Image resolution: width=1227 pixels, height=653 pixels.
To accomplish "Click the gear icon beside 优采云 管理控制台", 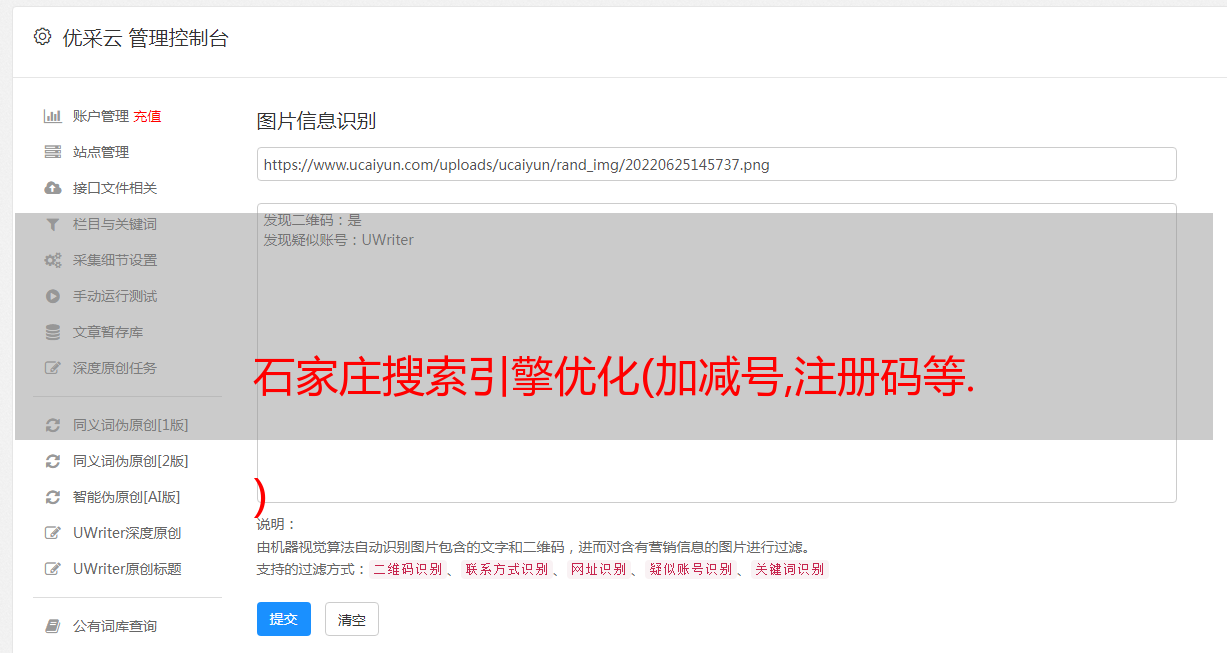I will pyautogui.click(x=42, y=37).
